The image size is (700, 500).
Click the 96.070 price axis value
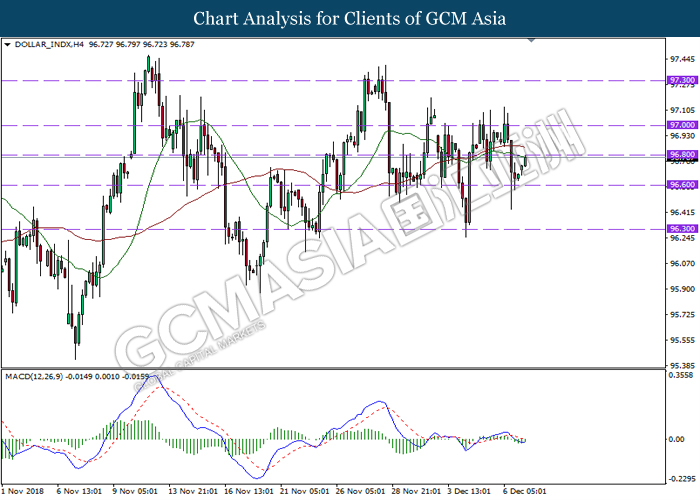[x=683, y=264]
